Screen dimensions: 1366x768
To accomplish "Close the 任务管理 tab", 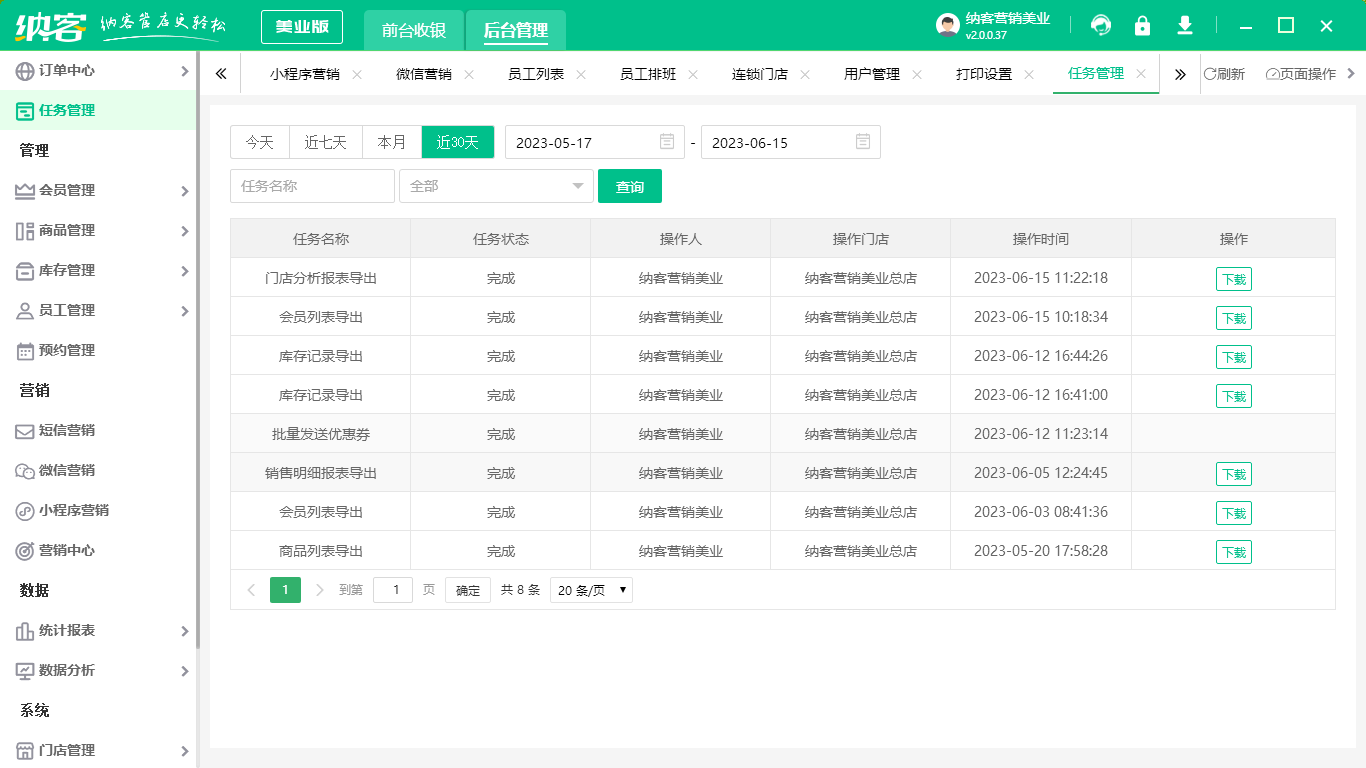I will click(1141, 74).
